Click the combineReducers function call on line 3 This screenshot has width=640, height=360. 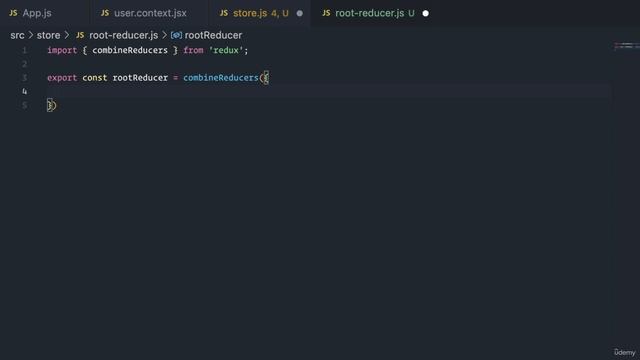[221, 78]
